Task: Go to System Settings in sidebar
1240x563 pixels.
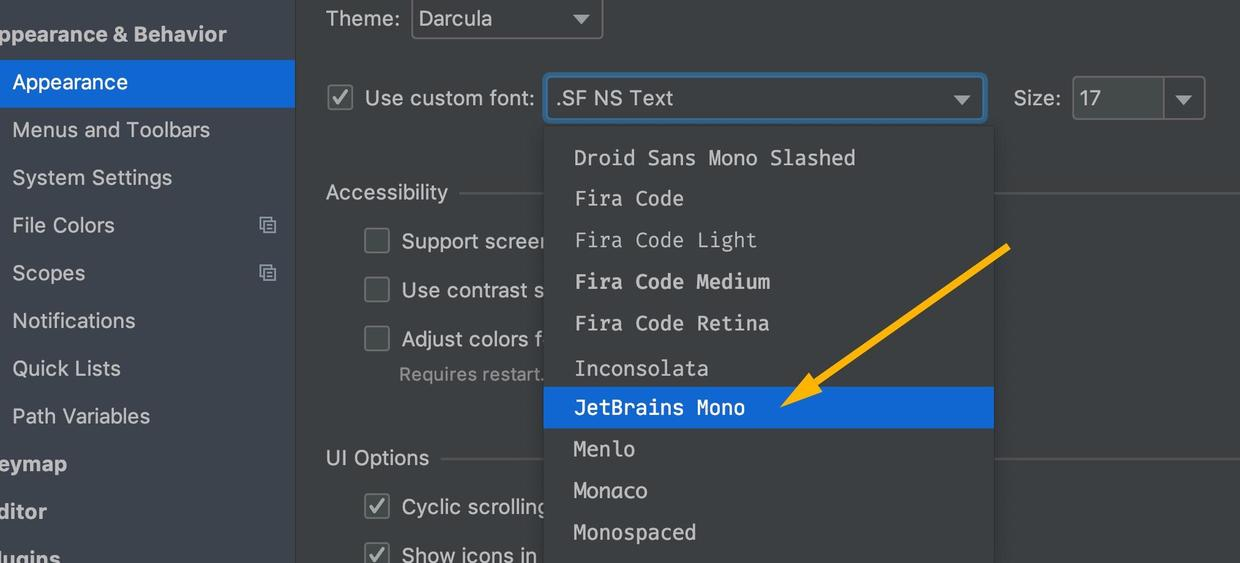Action: click(92, 178)
